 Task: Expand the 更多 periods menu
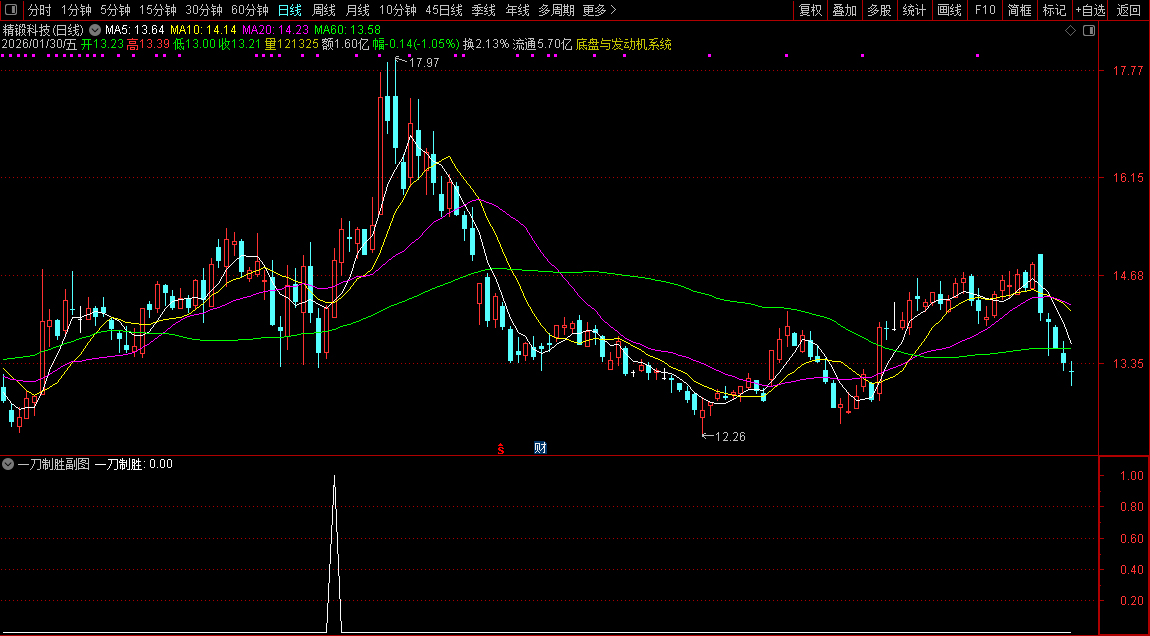(x=599, y=10)
